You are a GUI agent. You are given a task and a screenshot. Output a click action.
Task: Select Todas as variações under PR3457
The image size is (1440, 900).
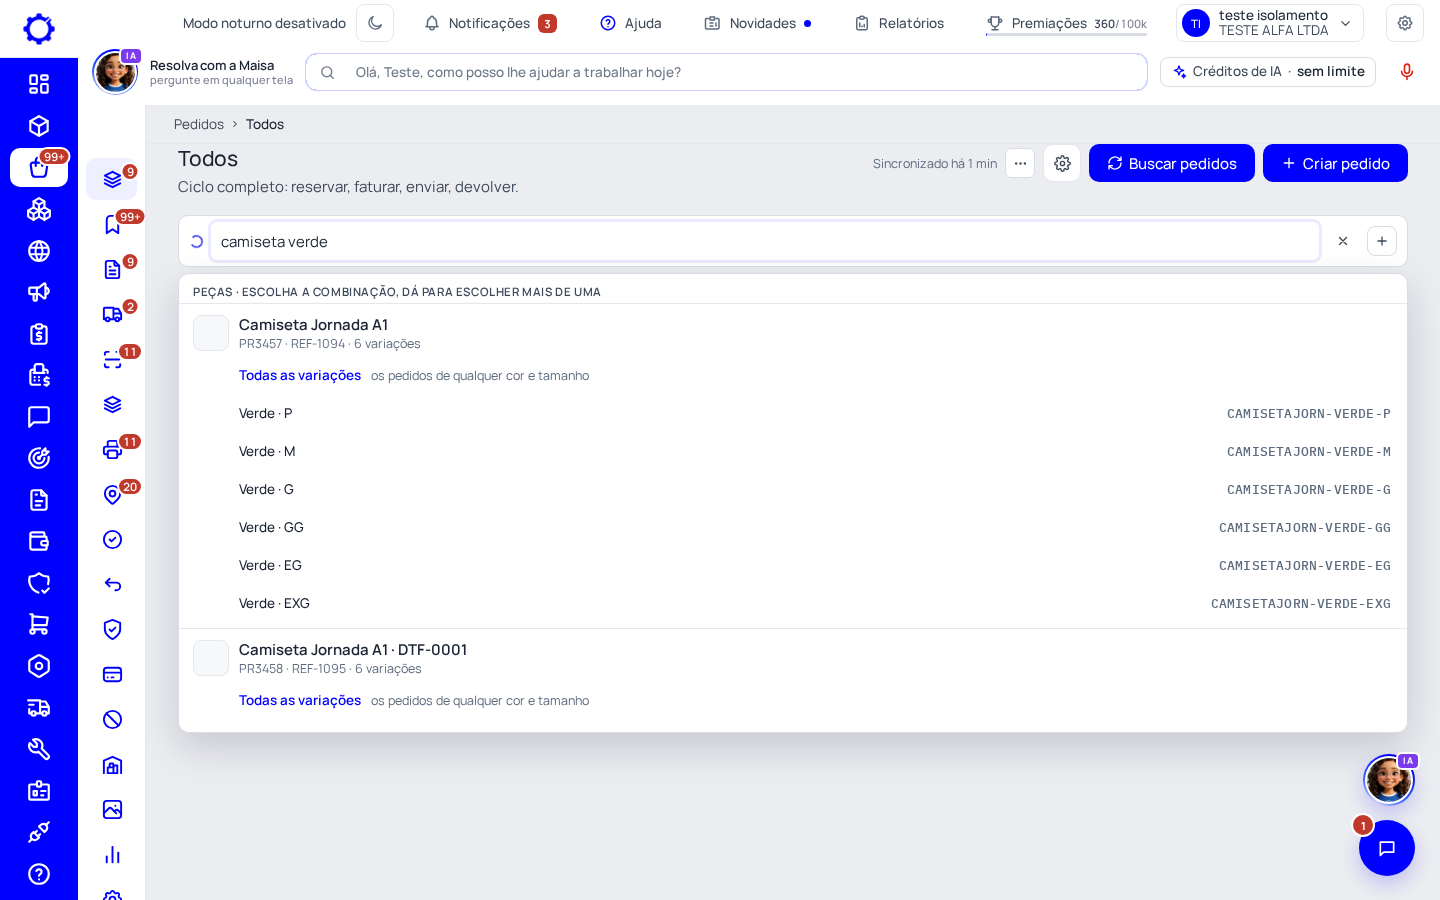tap(300, 375)
